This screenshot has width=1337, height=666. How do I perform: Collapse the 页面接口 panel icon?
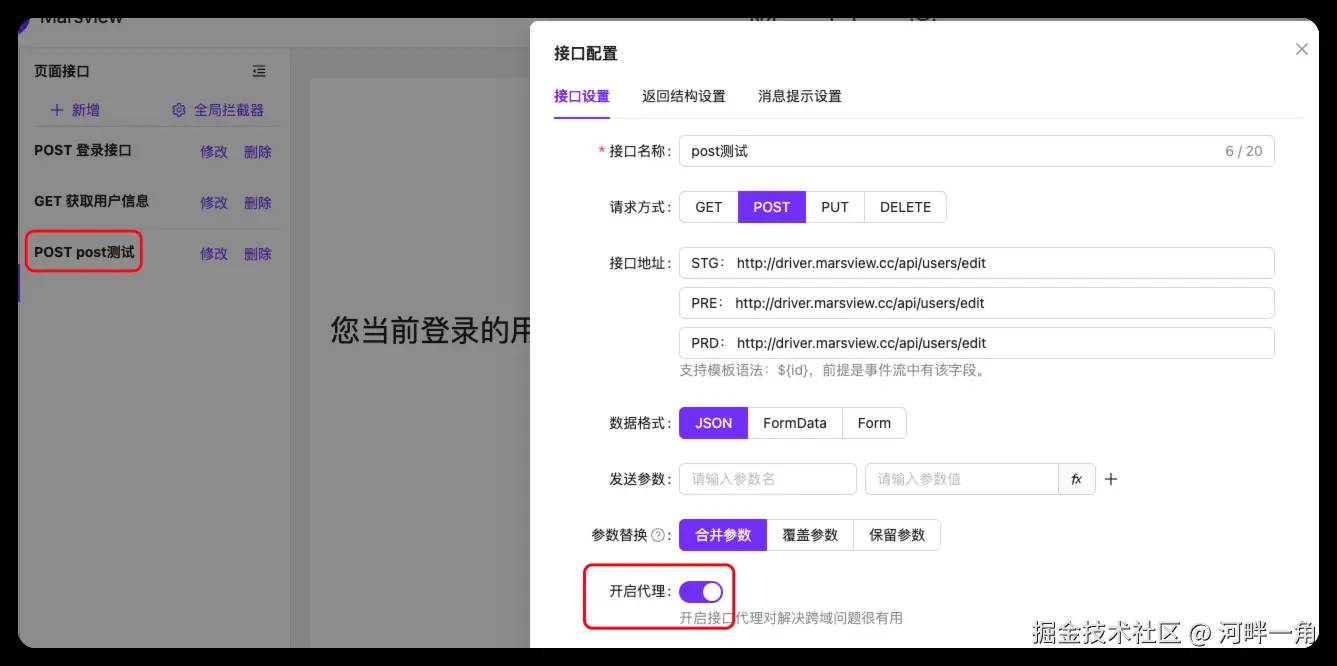pos(259,71)
